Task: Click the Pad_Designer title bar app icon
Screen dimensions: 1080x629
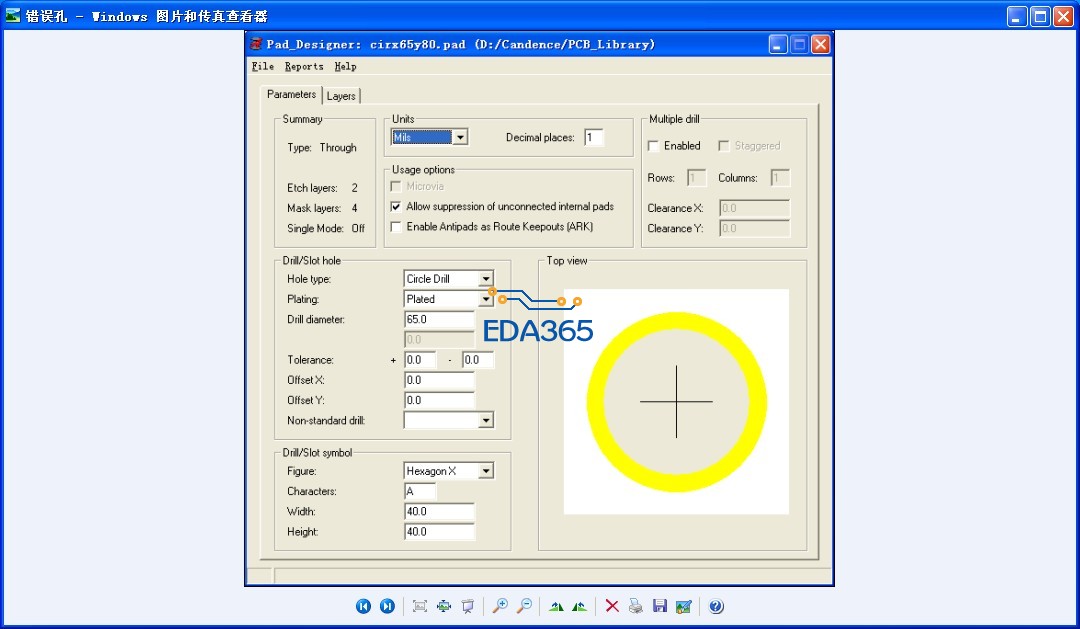Action: tap(256, 44)
